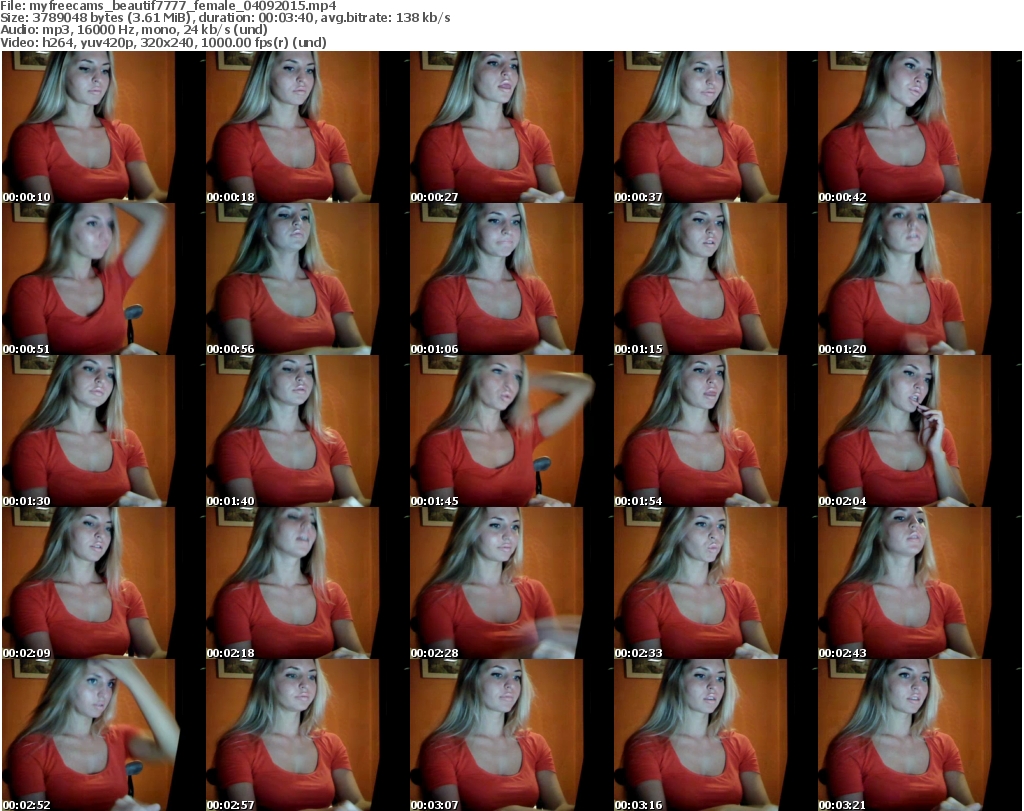Click the 00:02:57 contact sheet frame
Viewport: 1024px width, 811px height.
[x=308, y=735]
